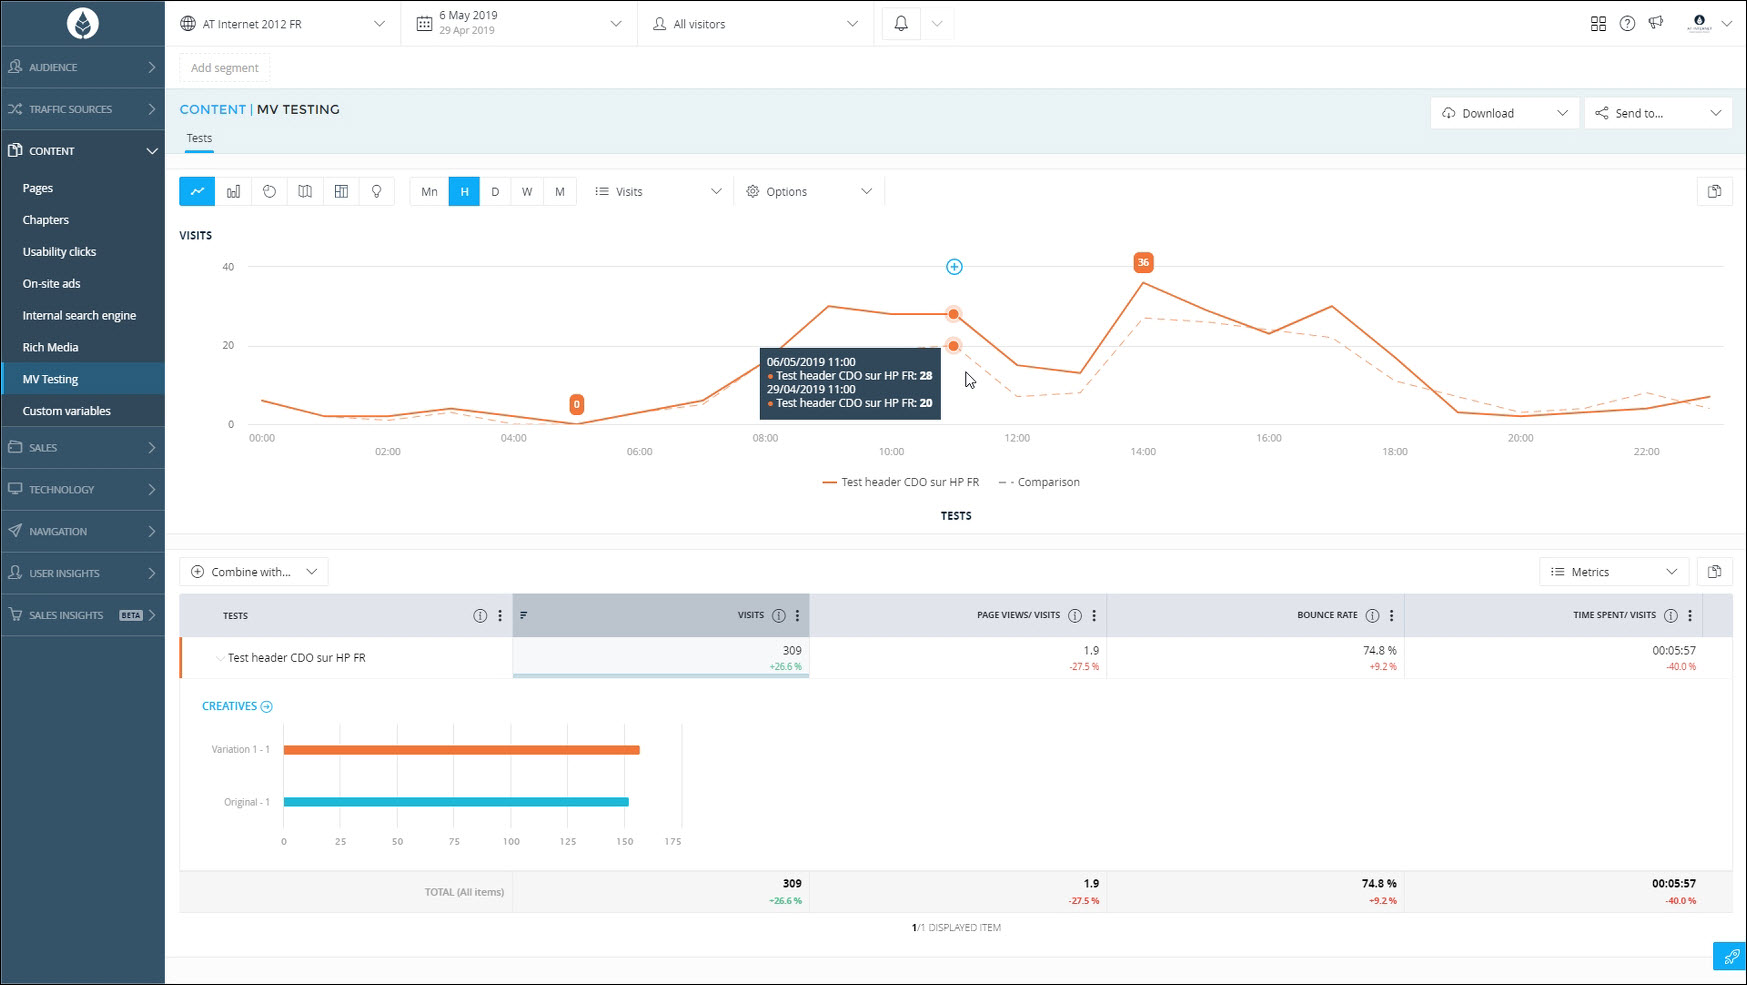Expand the Sales Insights beta menu
The height and width of the screenshot is (985, 1747).
pos(83,615)
